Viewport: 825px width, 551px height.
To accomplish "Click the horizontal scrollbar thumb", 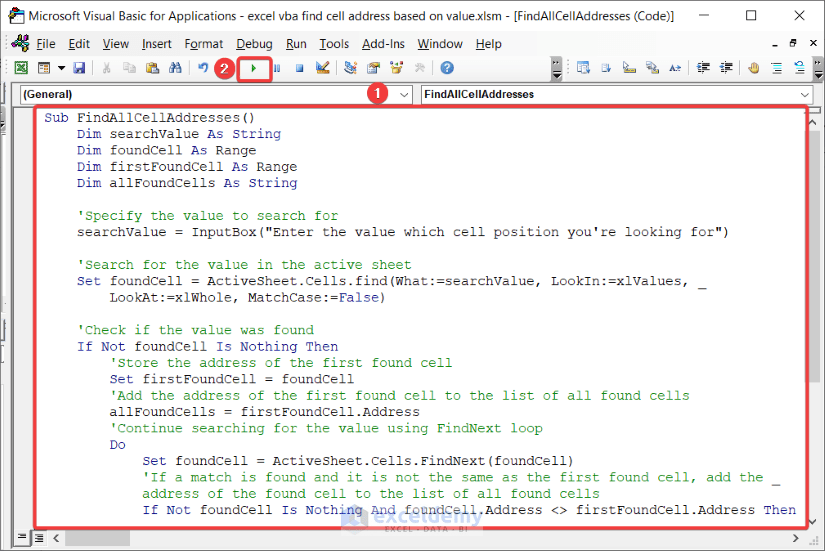I will coord(97,538).
